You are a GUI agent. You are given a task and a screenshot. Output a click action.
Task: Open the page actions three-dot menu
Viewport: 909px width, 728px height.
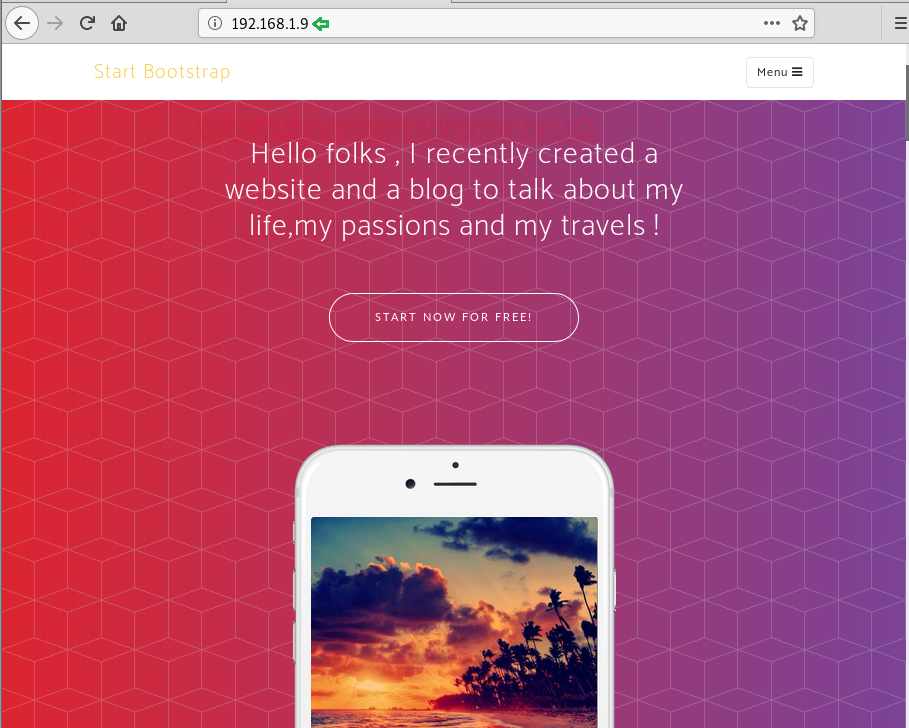click(772, 23)
